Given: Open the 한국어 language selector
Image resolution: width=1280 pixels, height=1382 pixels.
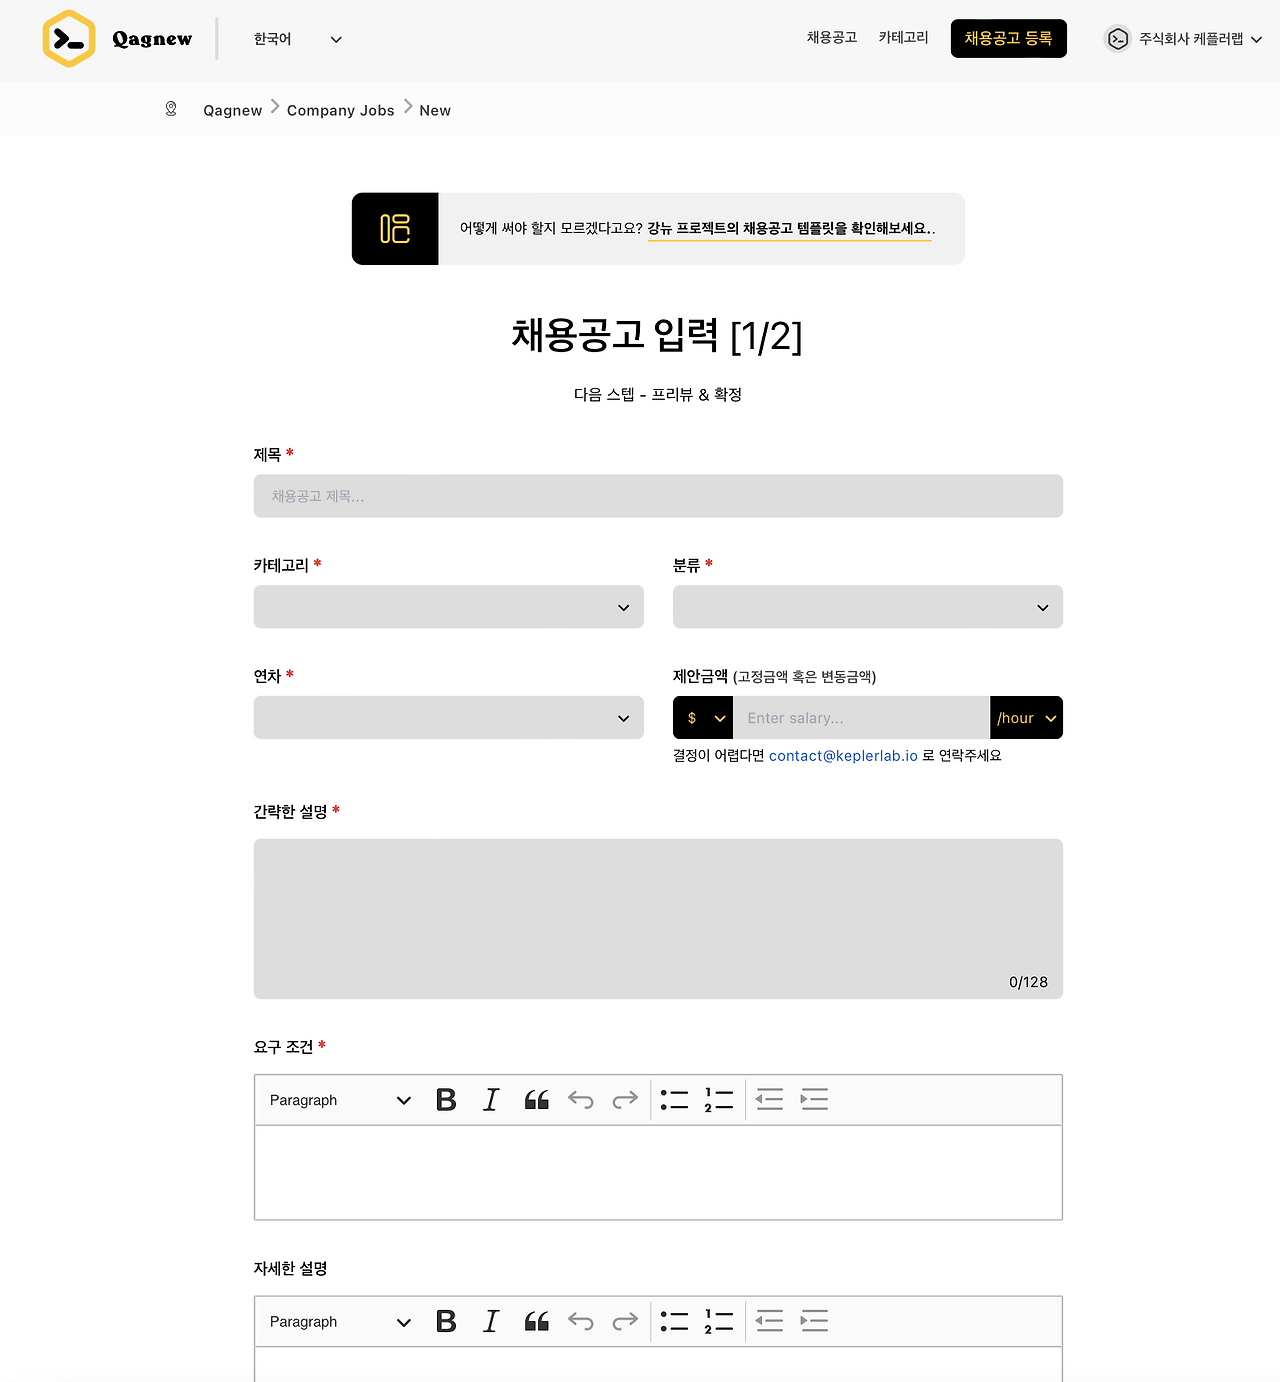Looking at the screenshot, I should [x=295, y=39].
